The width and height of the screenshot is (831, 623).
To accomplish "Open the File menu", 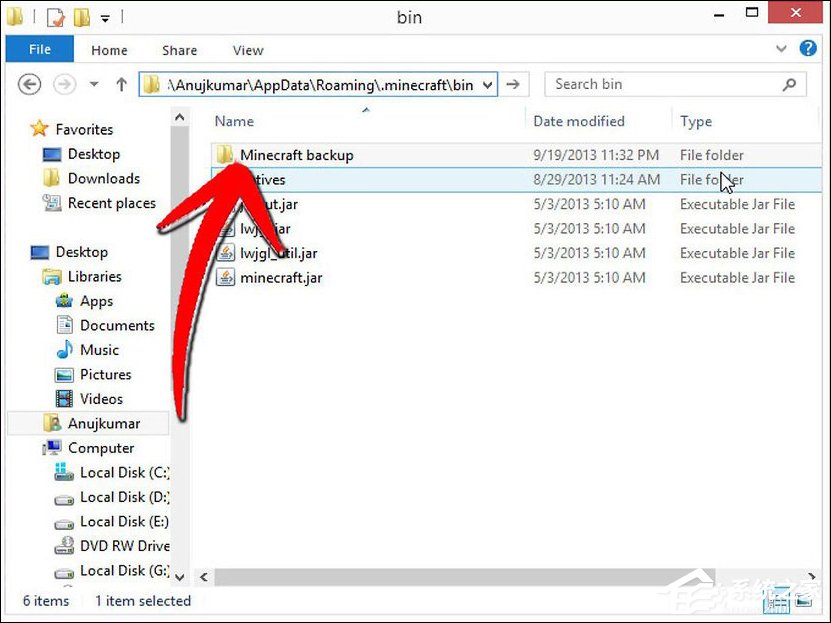I will [38, 48].
